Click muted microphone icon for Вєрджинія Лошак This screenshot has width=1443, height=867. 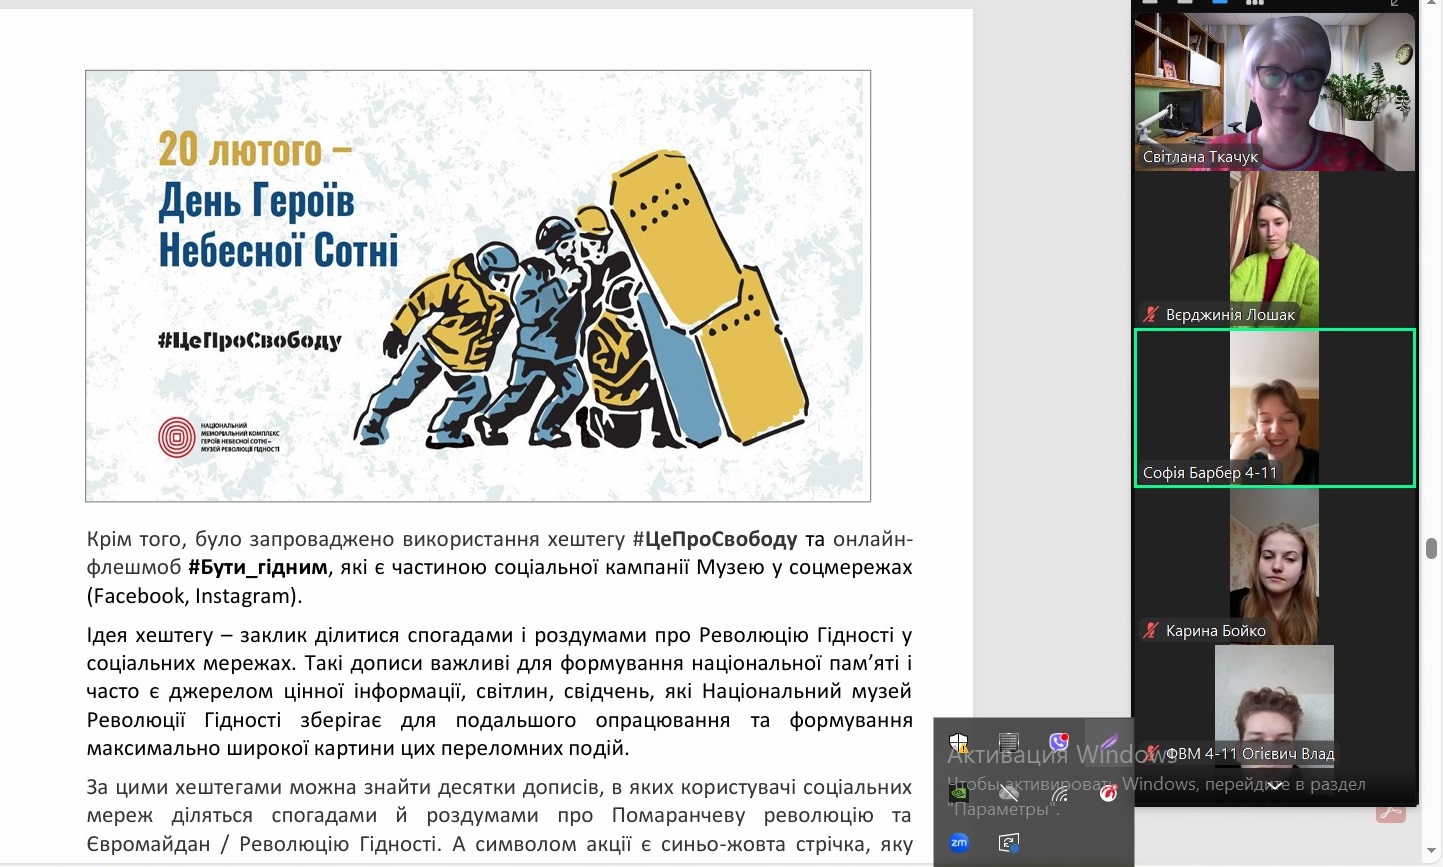point(1152,314)
